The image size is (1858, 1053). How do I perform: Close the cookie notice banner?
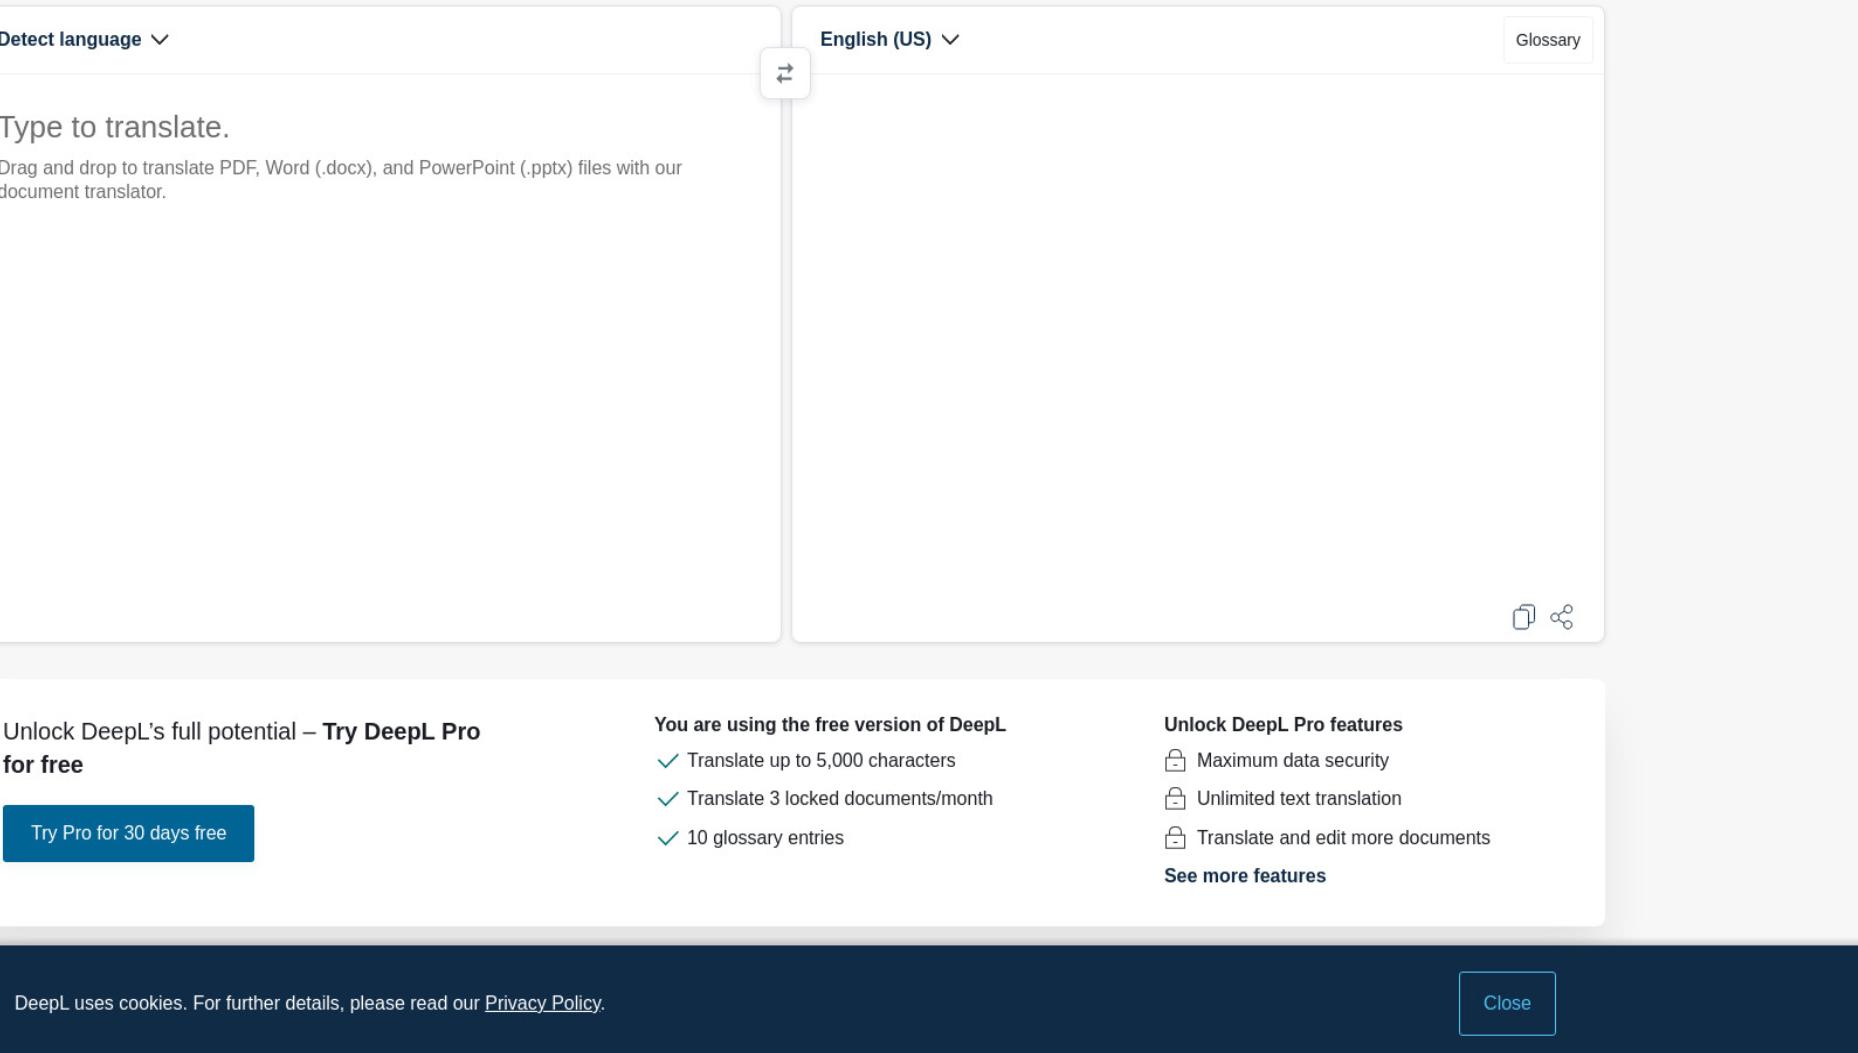pos(1507,1003)
